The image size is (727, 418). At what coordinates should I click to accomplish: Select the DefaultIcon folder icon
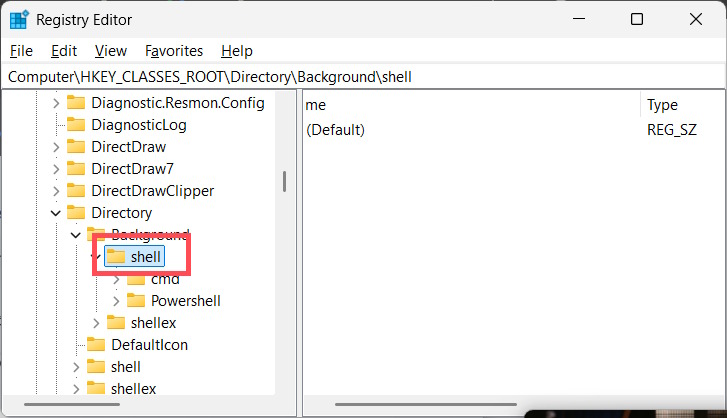[x=96, y=344]
